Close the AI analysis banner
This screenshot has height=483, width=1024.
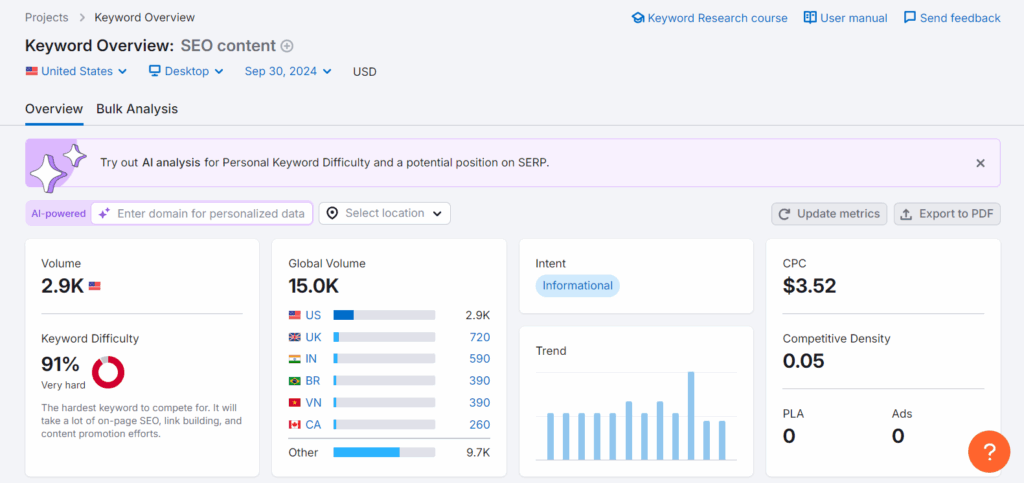980,163
